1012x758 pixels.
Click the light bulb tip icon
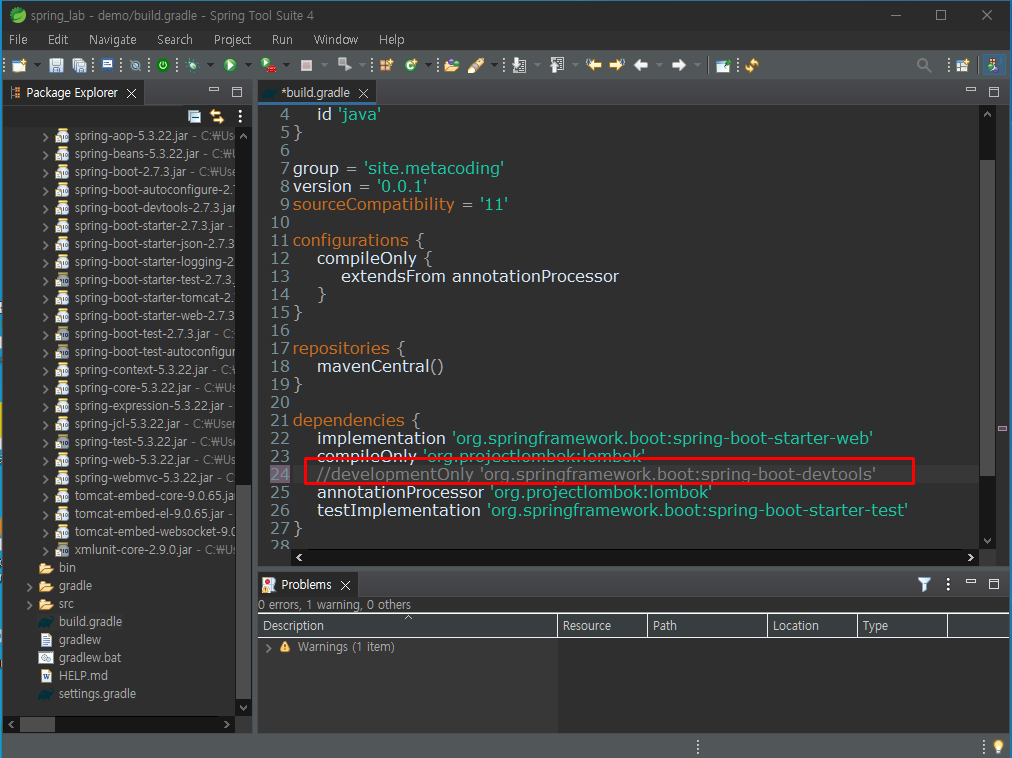tap(998, 746)
